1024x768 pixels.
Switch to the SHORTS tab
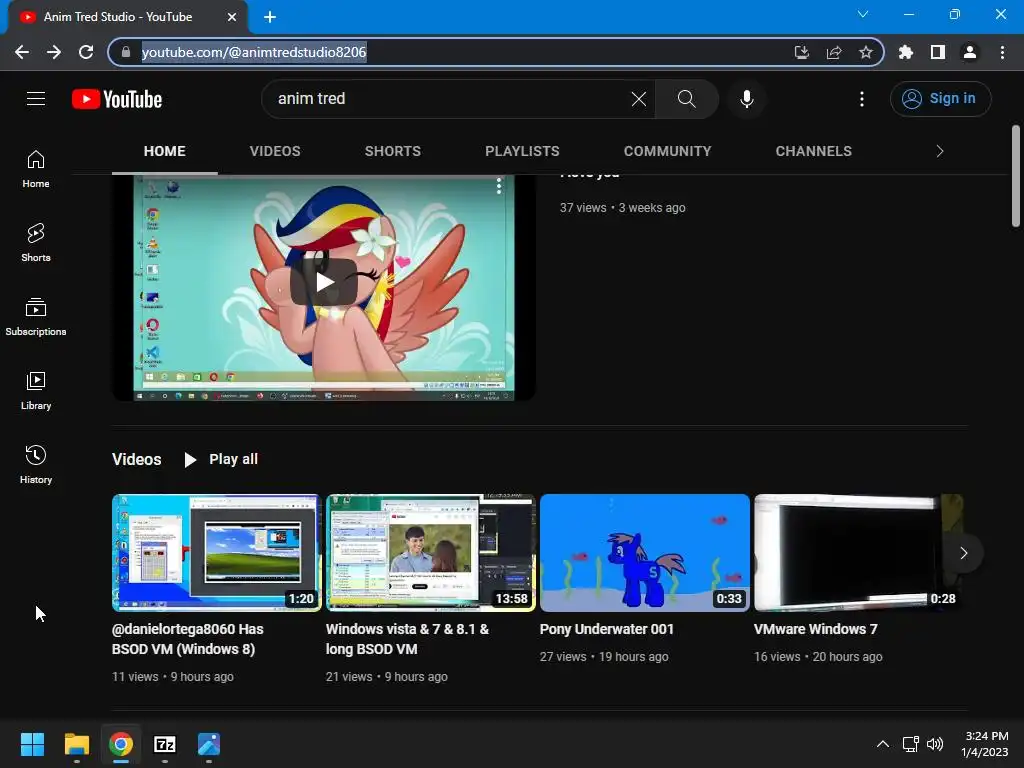point(392,151)
